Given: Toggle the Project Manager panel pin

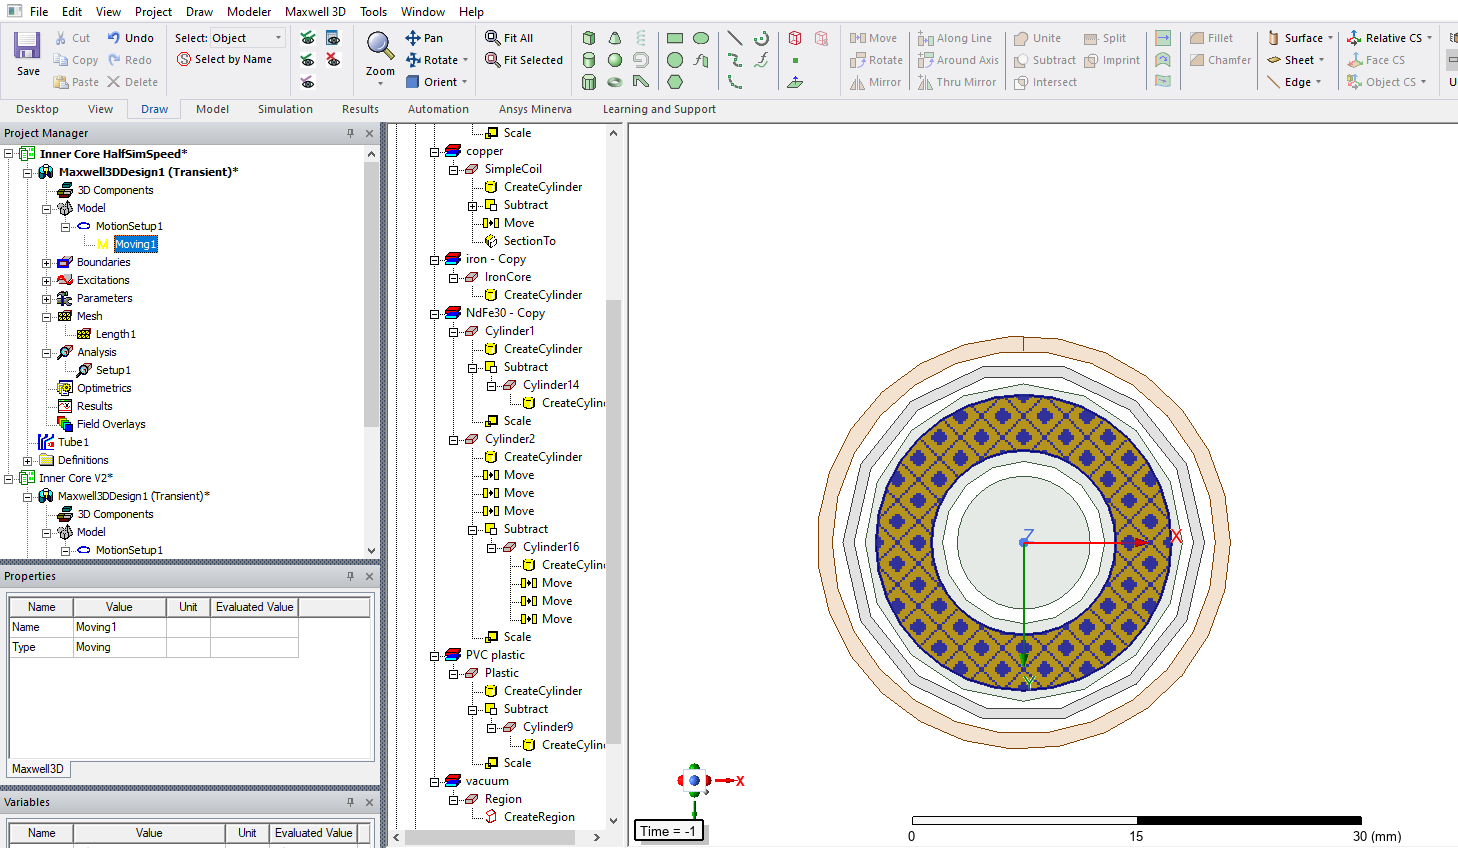Looking at the screenshot, I should tap(350, 133).
